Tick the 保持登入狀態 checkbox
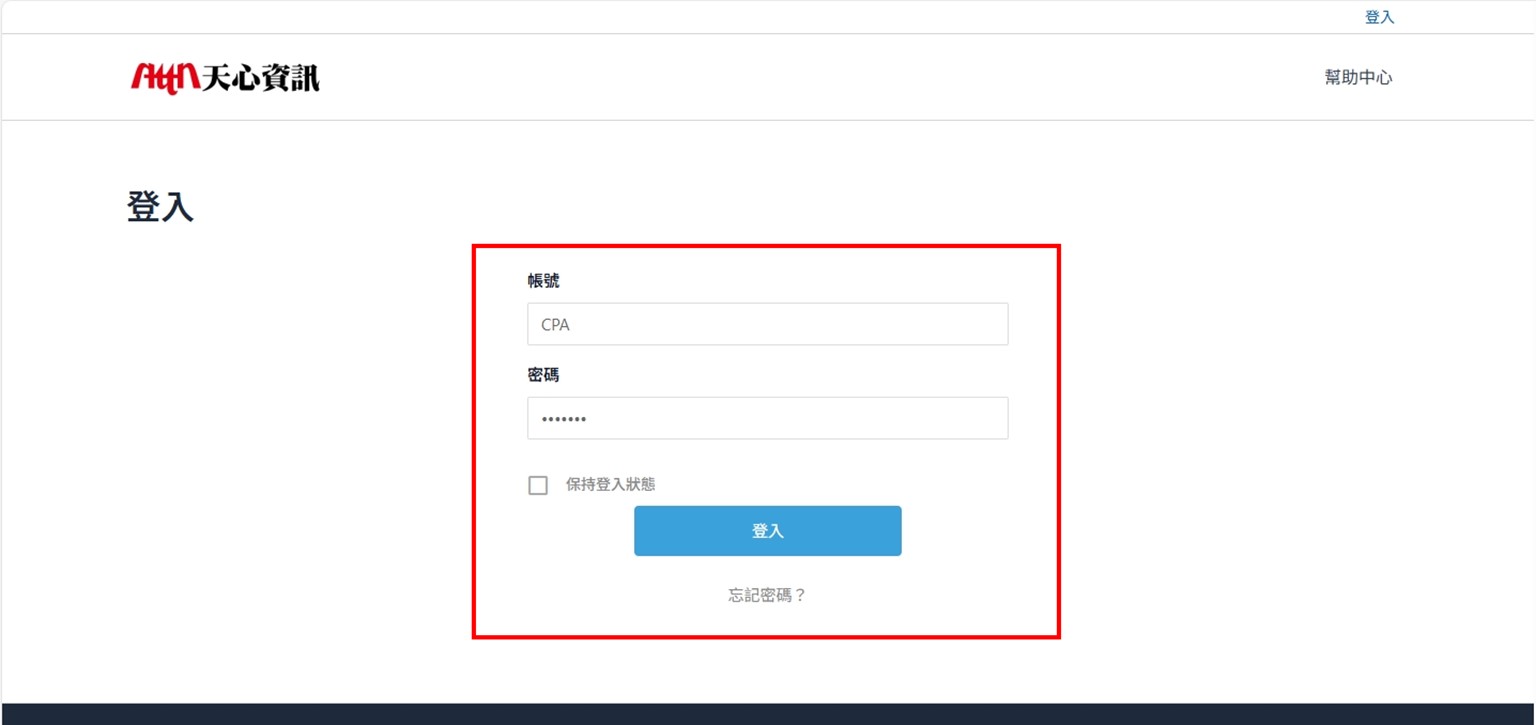 click(538, 485)
